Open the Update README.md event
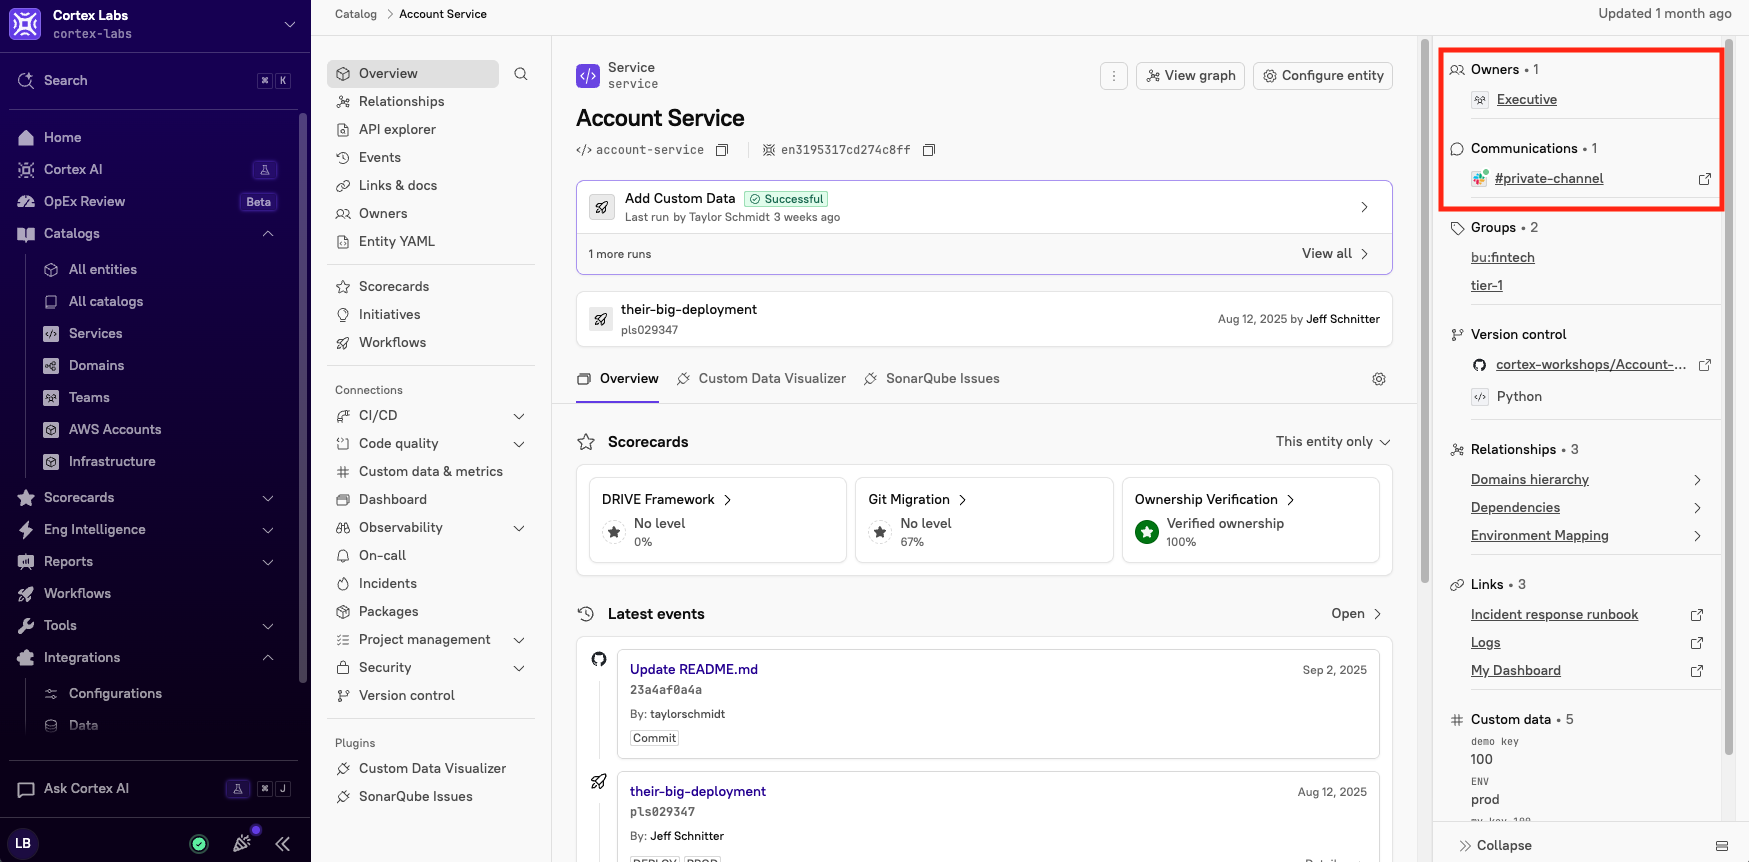Image resolution: width=1749 pixels, height=862 pixels. (x=693, y=670)
